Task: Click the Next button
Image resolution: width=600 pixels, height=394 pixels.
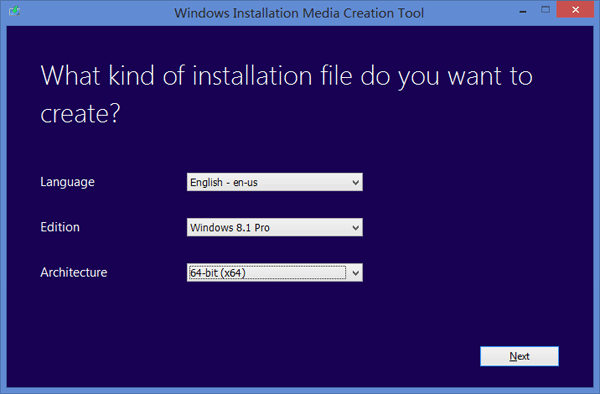Action: coord(519,356)
